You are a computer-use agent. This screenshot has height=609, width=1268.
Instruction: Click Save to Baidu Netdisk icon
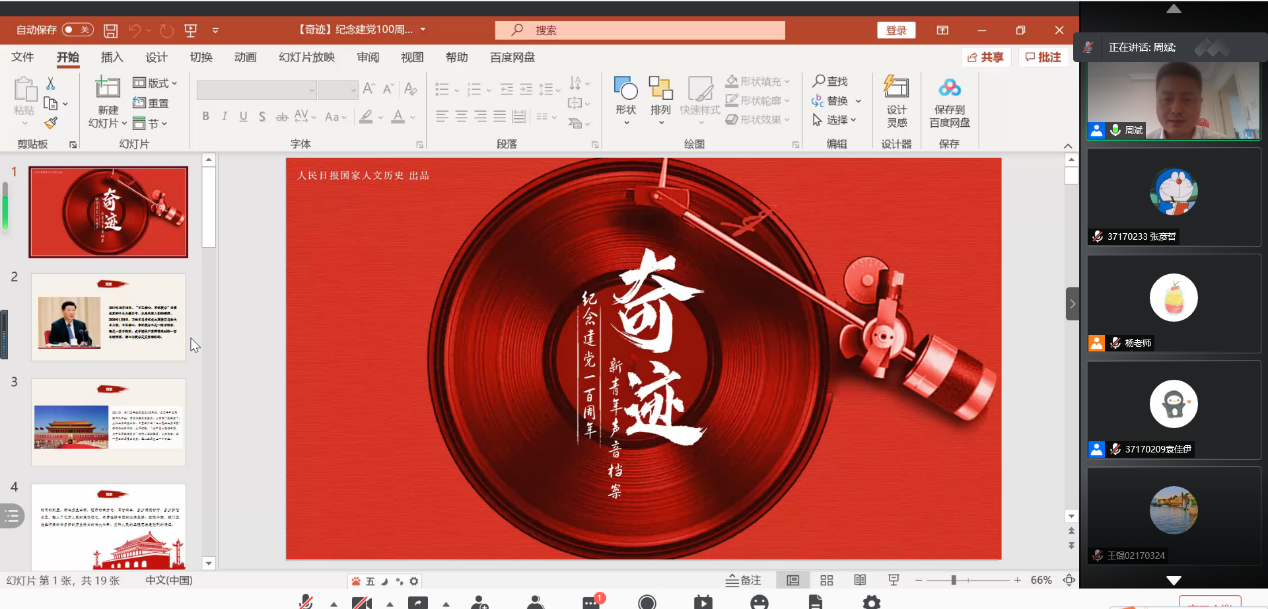(x=949, y=101)
